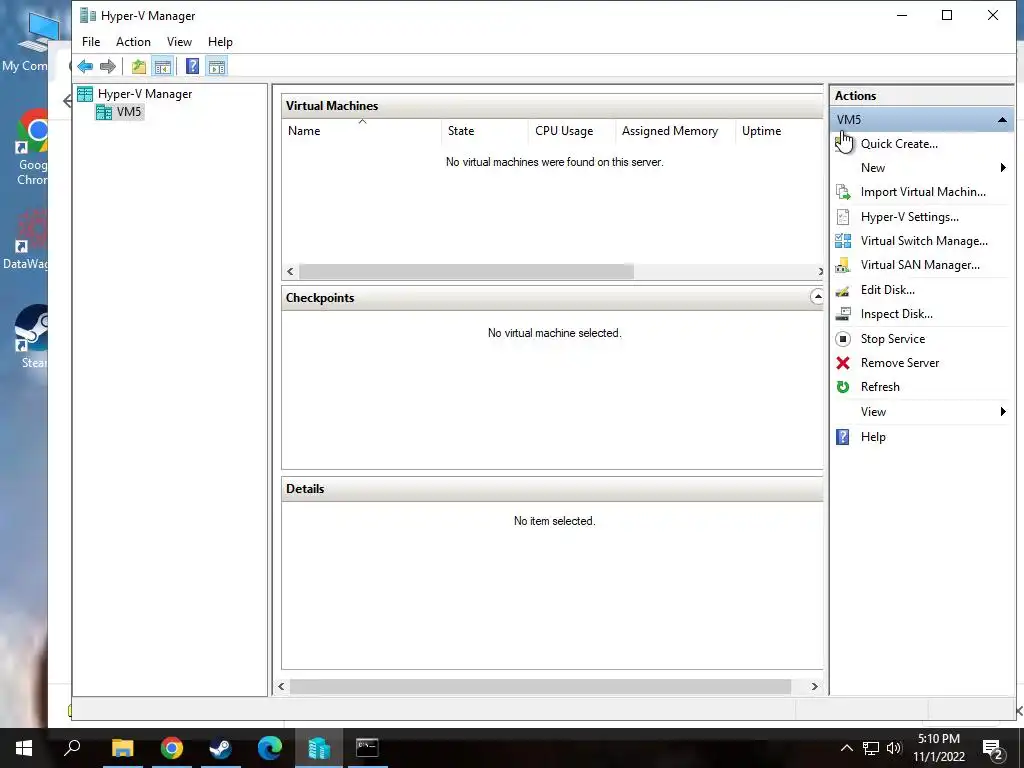Image resolution: width=1024 pixels, height=768 pixels.
Task: Open the View menu in menu bar
Action: 179,42
